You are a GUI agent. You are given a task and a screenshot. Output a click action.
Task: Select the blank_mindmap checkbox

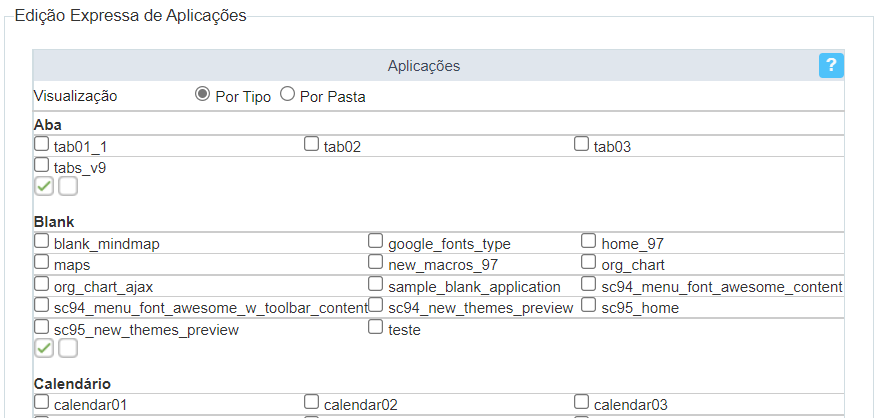pyautogui.click(x=42, y=242)
